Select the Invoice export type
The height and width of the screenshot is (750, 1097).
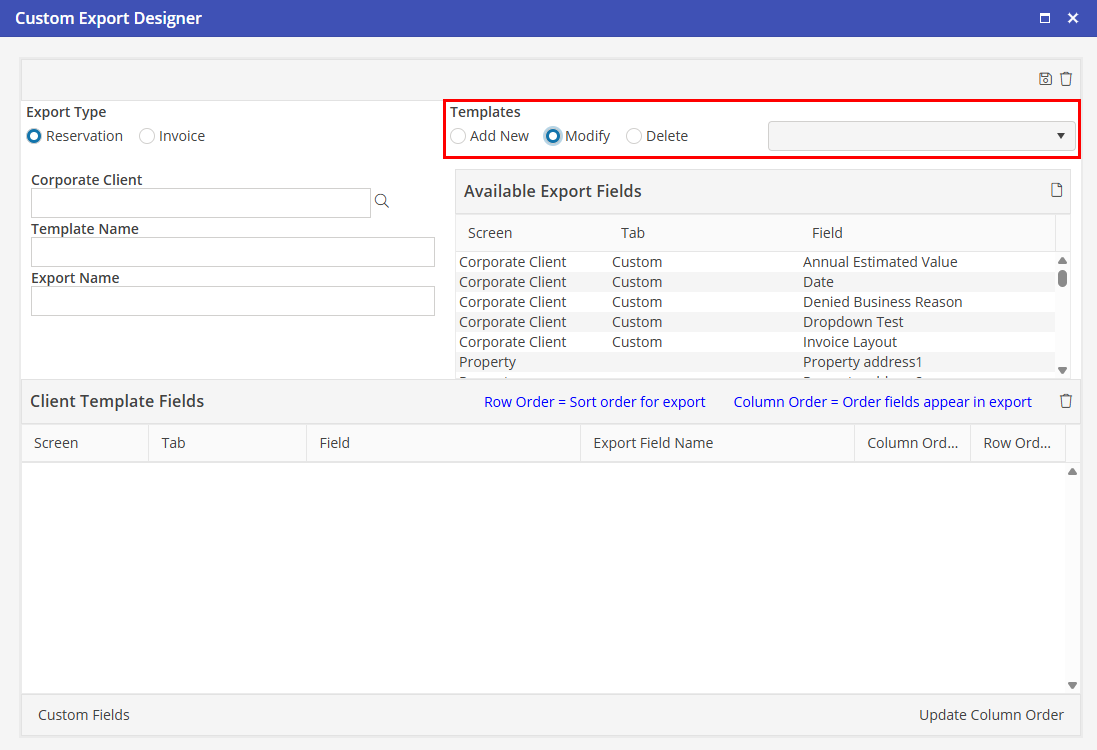(x=147, y=136)
